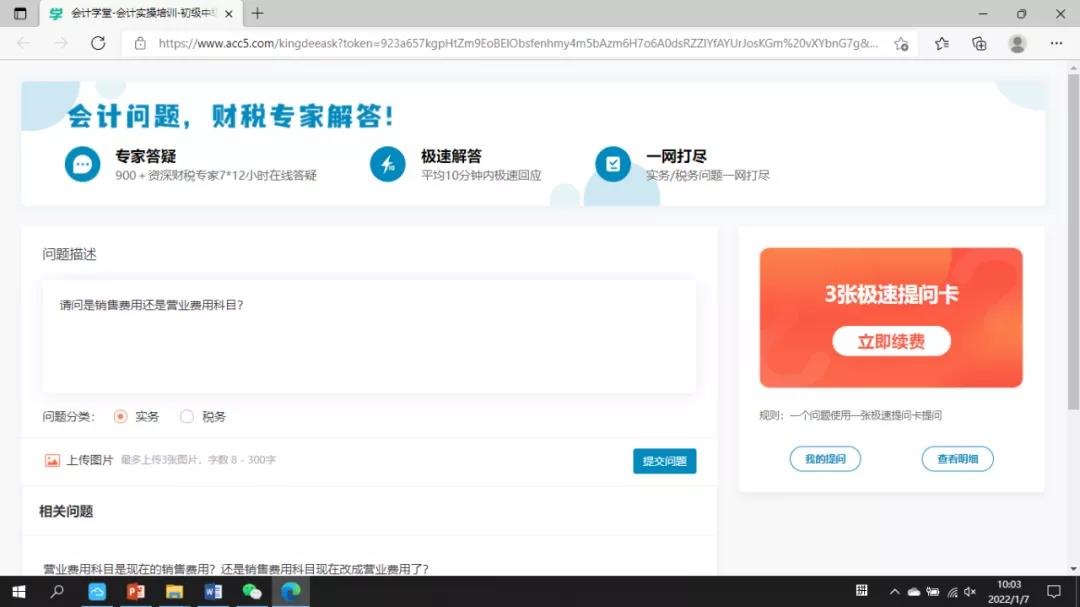The image size is (1080, 607).
Task: Choose the 税务 question category
Action: click(187, 416)
